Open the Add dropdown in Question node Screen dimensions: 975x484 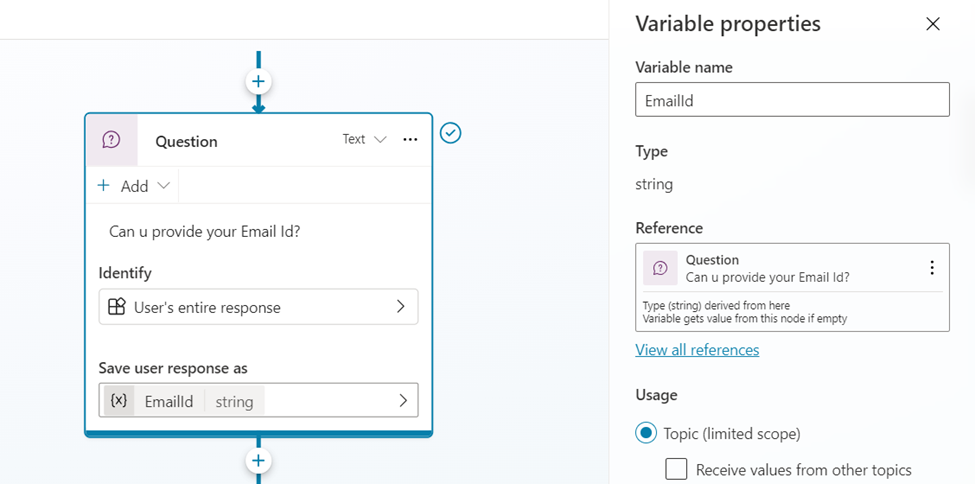click(x=135, y=186)
